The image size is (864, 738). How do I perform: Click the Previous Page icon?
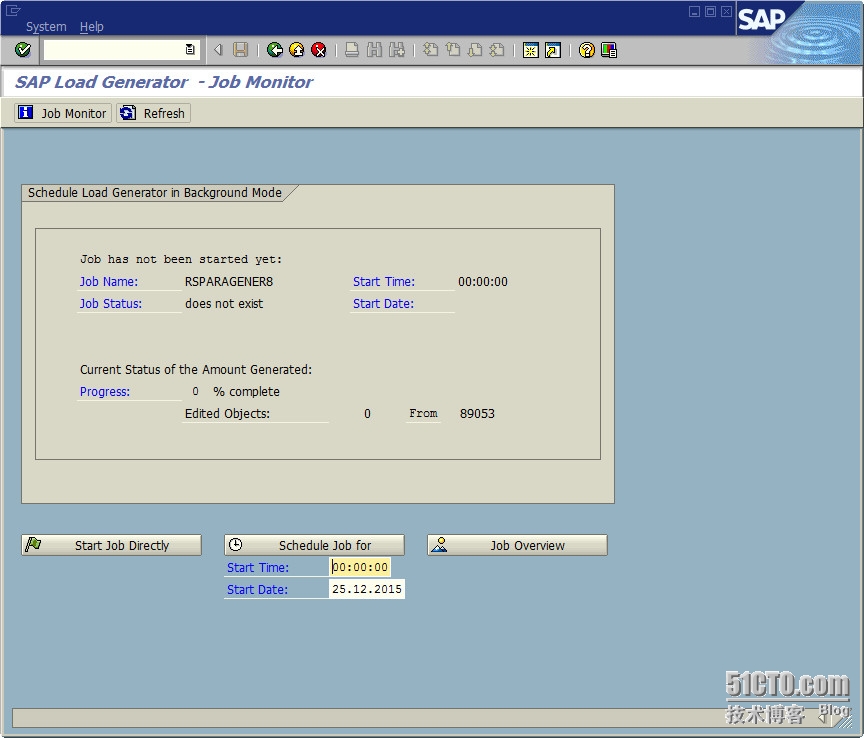pyautogui.click(x=453, y=50)
